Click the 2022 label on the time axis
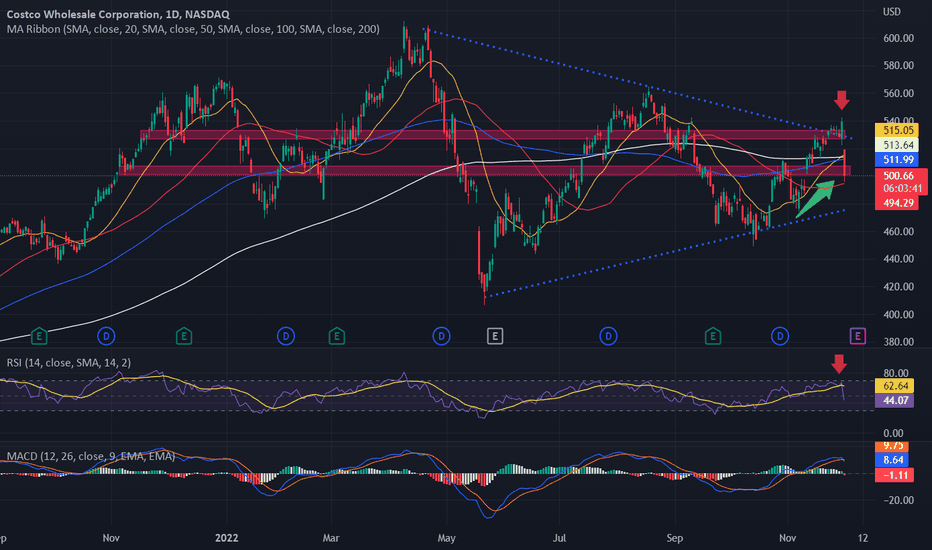The height and width of the screenshot is (550, 932). click(226, 538)
